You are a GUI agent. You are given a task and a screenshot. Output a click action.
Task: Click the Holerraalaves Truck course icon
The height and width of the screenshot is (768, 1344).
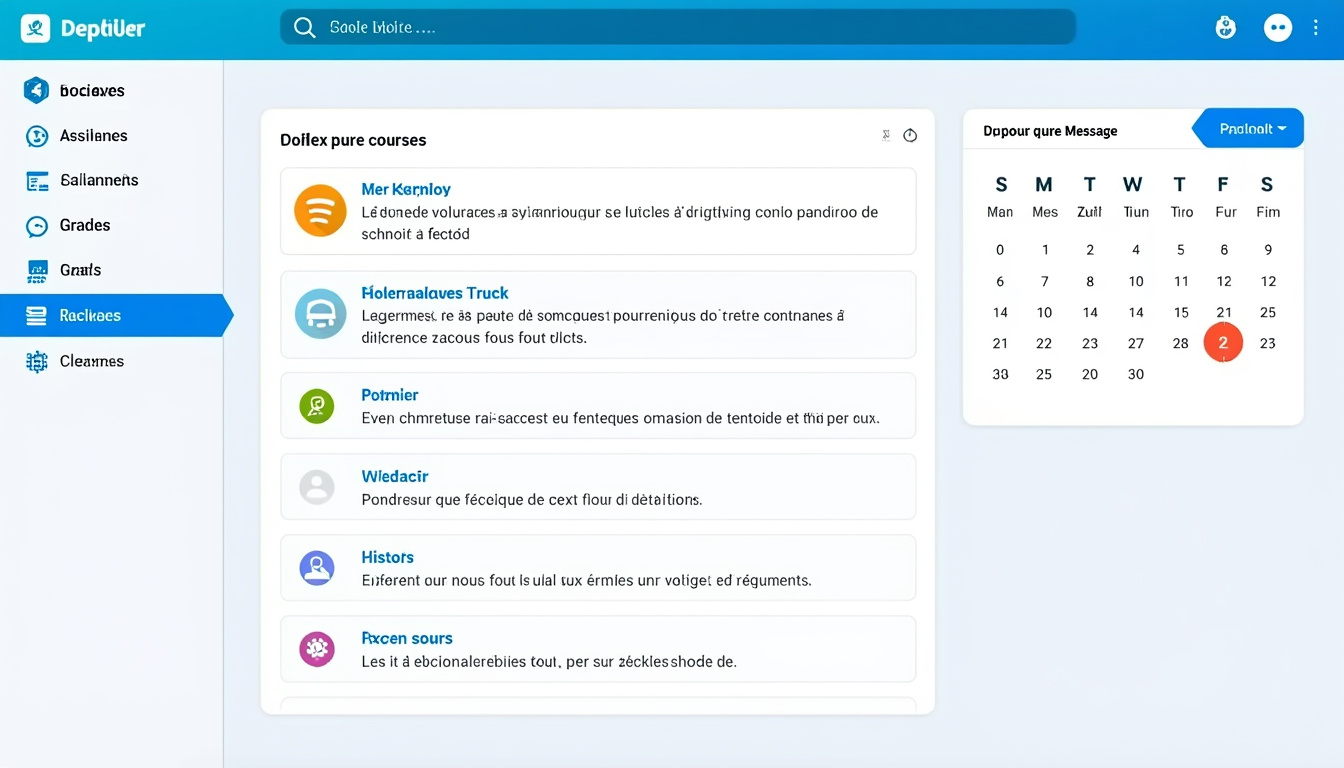(x=320, y=314)
